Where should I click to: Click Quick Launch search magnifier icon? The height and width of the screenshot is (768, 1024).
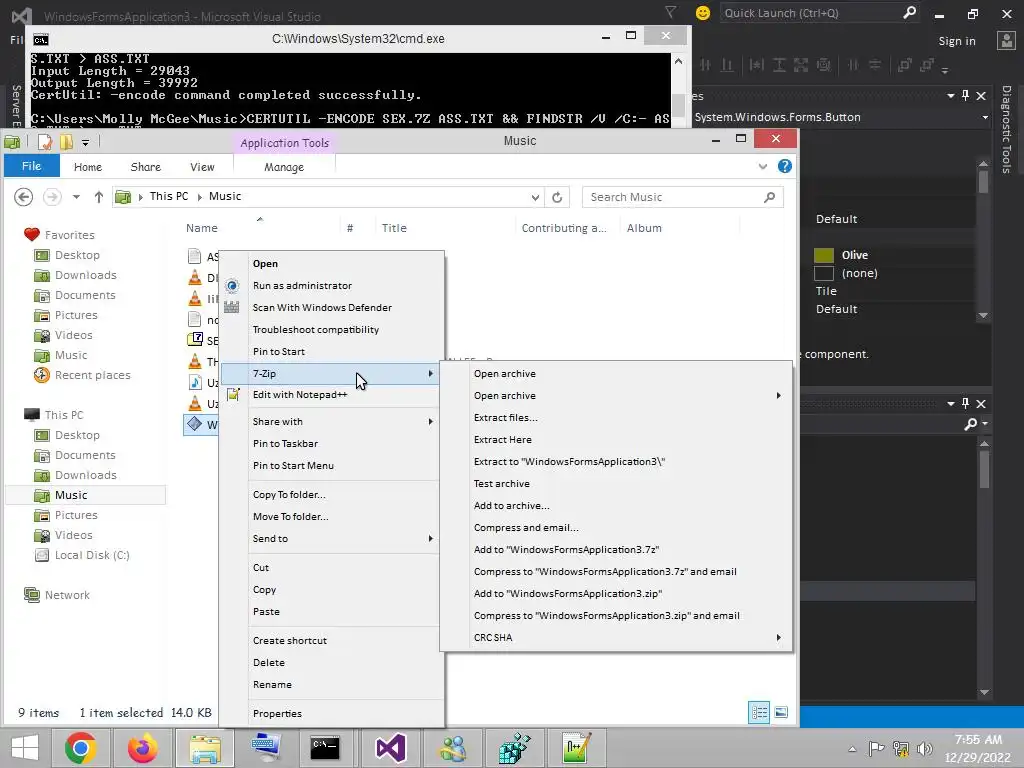click(x=909, y=12)
